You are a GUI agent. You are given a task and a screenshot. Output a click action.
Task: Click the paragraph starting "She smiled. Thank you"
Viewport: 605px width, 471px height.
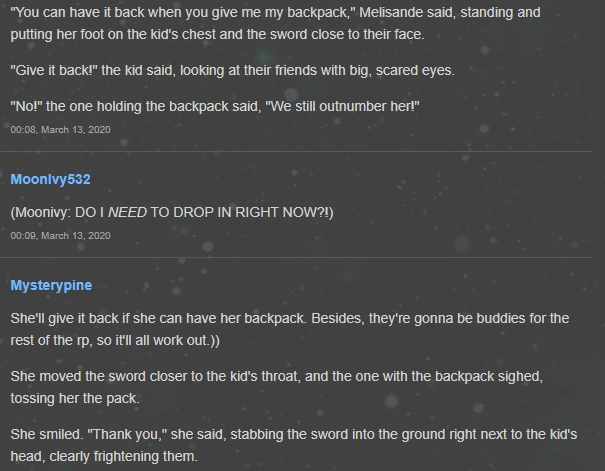(x=294, y=445)
